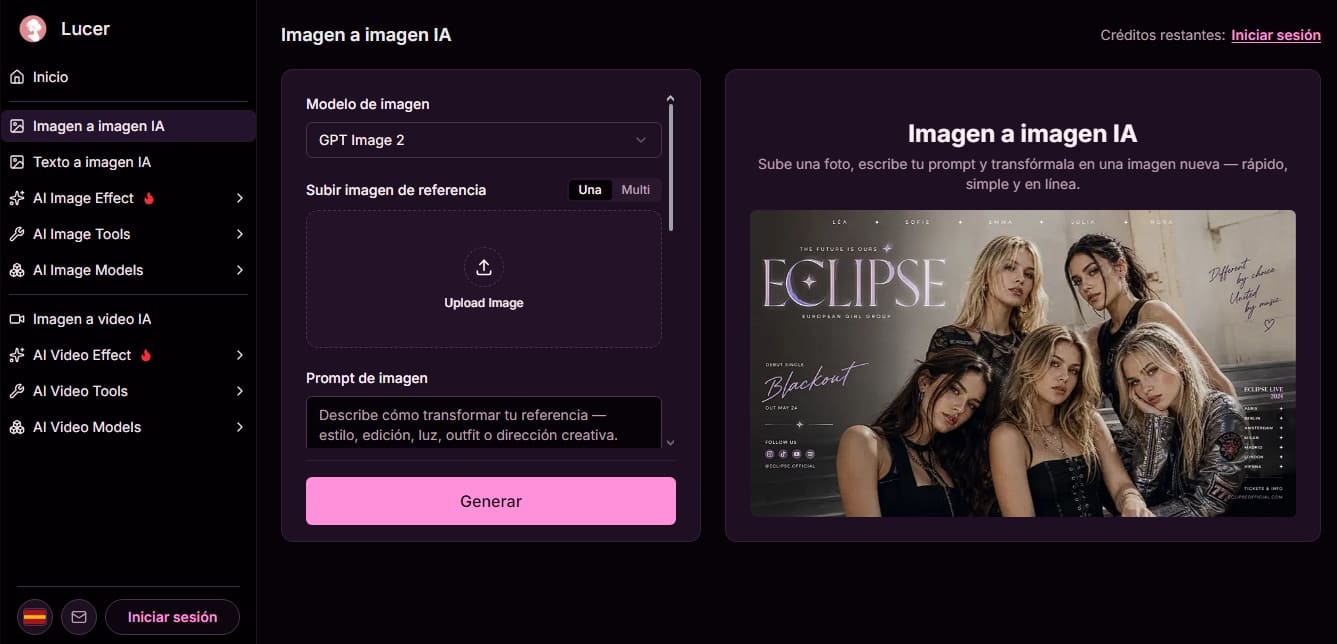Viewport: 1337px width, 644px height.
Task: Click the Imagen a imagen IA page title
Action: [366, 35]
